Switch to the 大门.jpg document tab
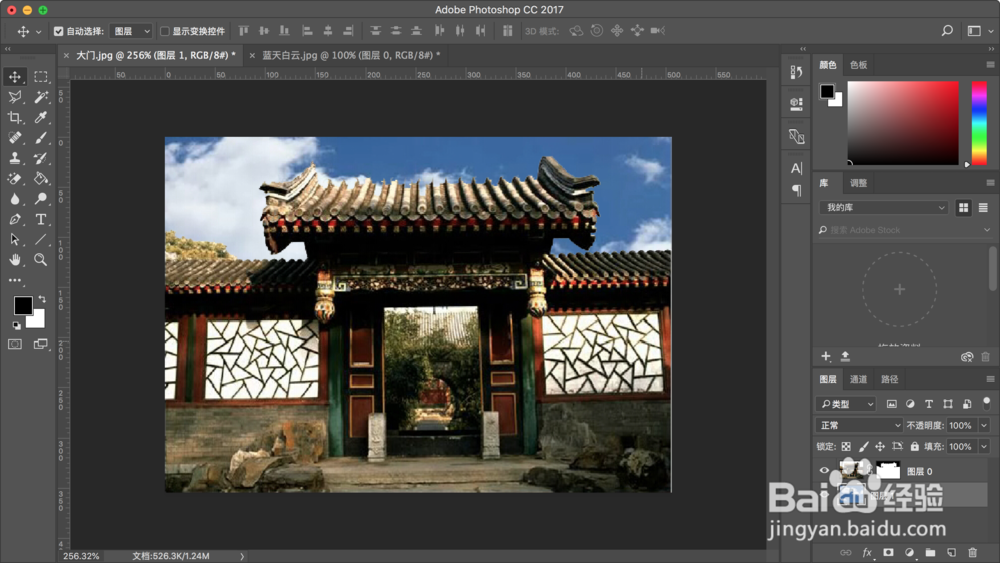 click(156, 55)
